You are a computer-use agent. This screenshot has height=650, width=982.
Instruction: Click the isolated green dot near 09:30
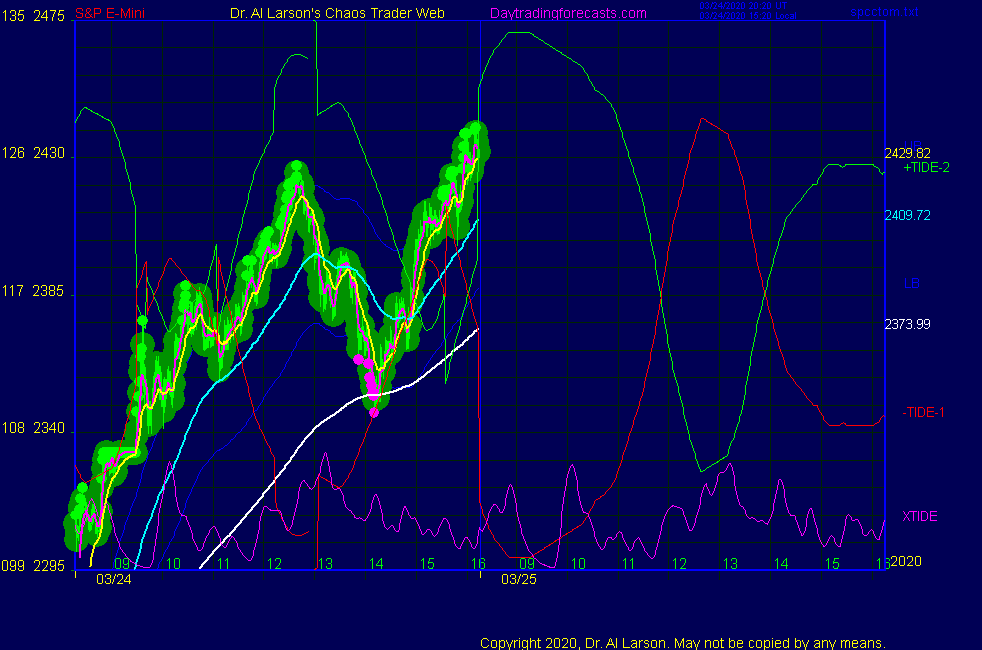click(142, 320)
